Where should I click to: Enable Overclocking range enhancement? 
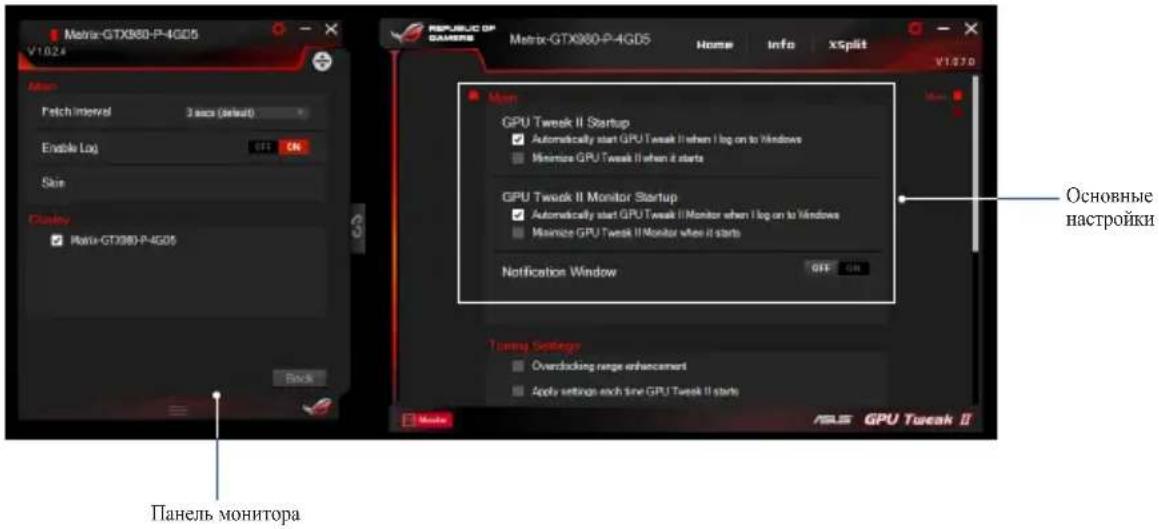point(518,366)
